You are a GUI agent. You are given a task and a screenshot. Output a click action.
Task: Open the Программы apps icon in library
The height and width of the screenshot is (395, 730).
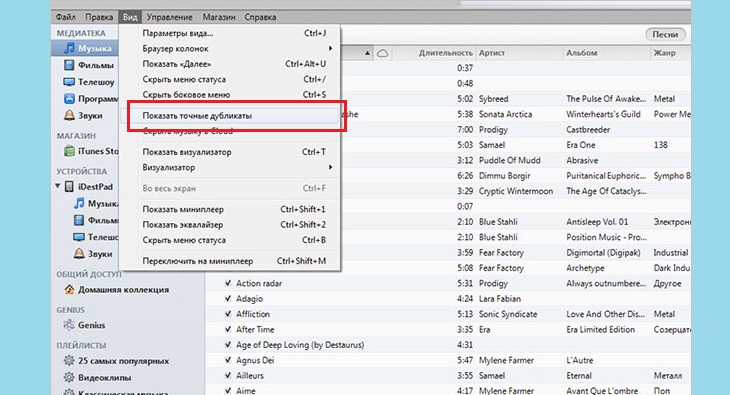click(x=69, y=99)
